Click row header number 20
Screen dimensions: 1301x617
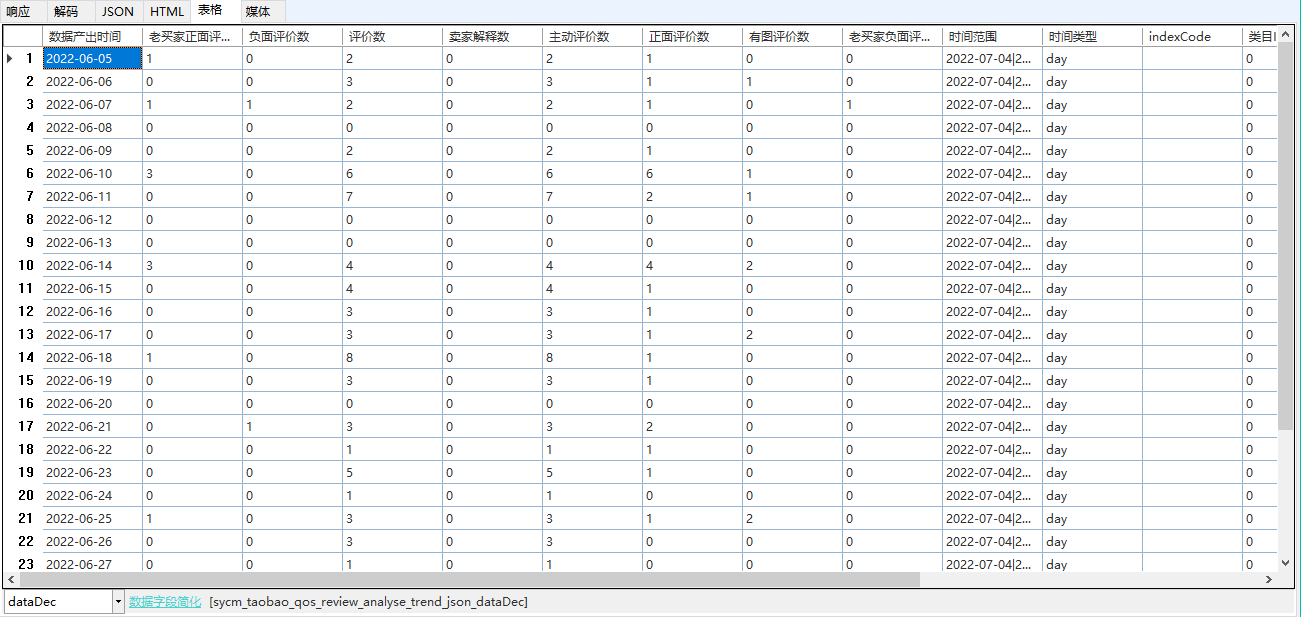coord(22,496)
